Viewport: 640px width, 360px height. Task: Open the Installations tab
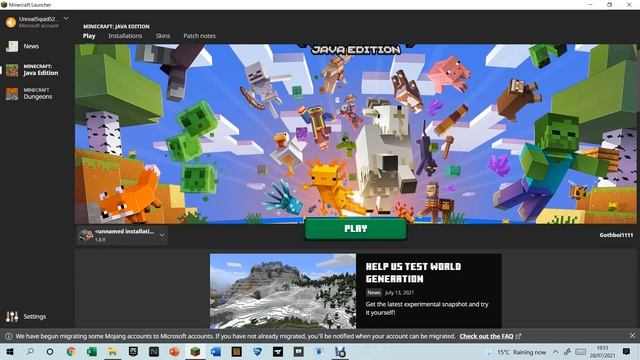click(125, 36)
